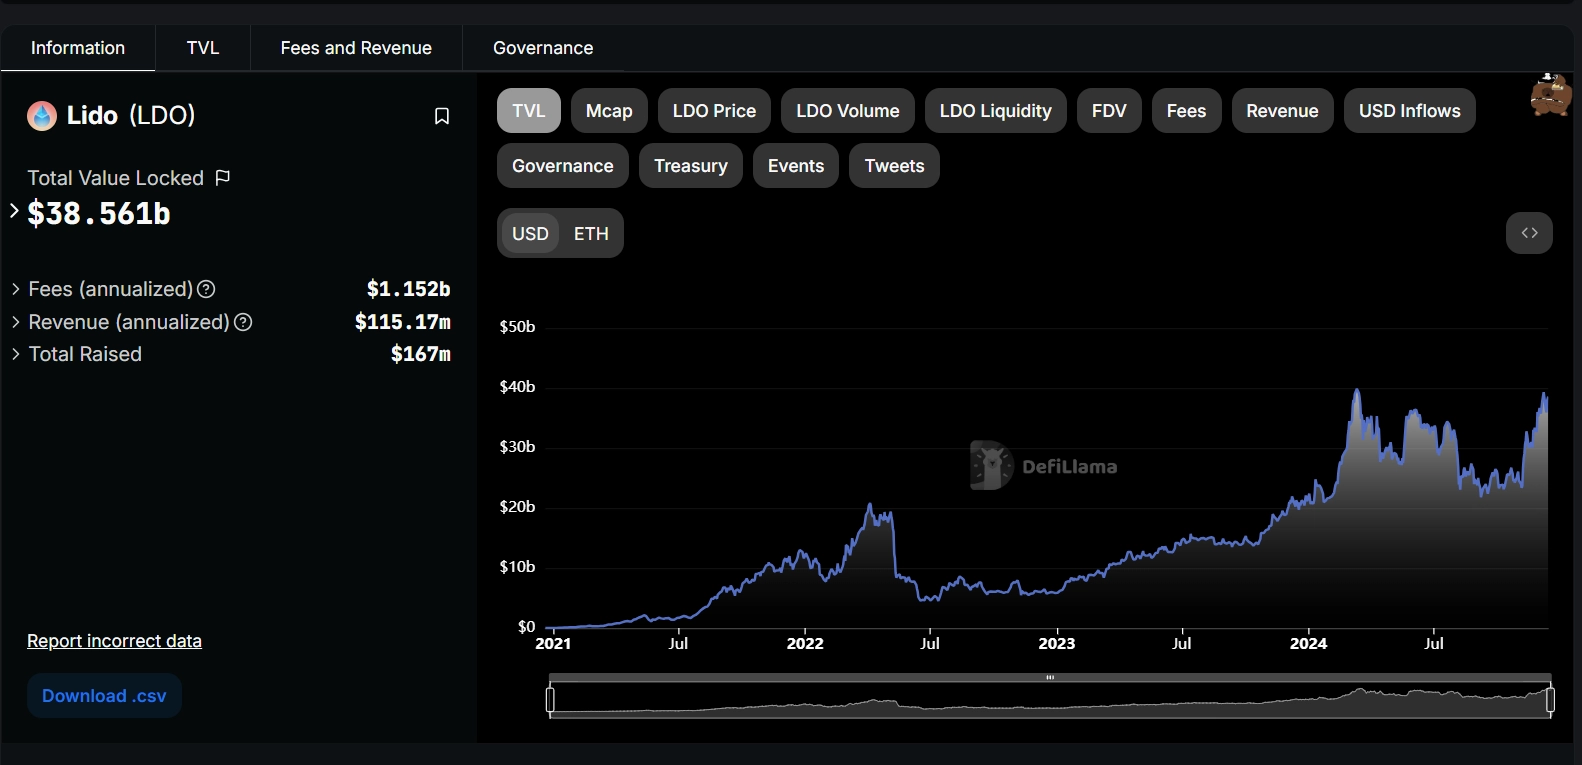The width and height of the screenshot is (1582, 765).
Task: Click the $167m total raised value
Action: (x=421, y=354)
